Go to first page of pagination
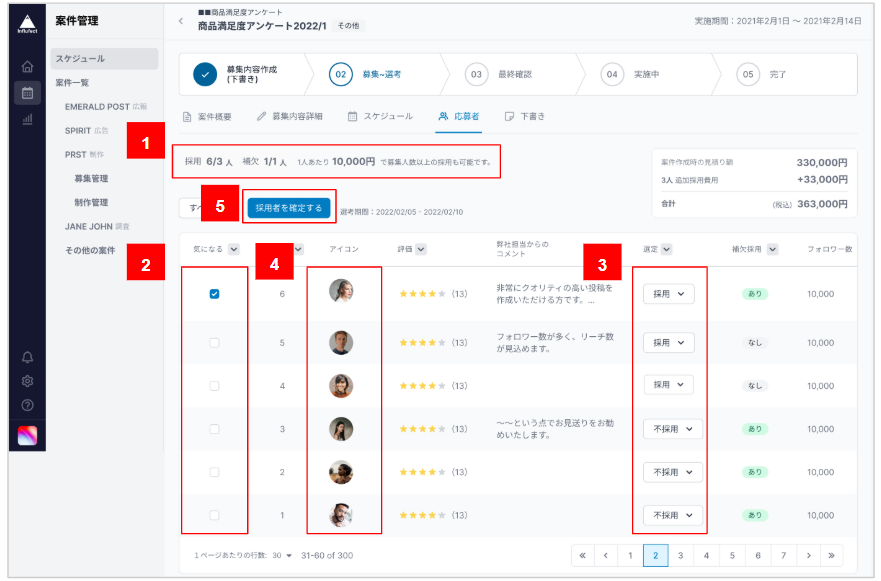The height and width of the screenshot is (581, 881). tap(583, 556)
